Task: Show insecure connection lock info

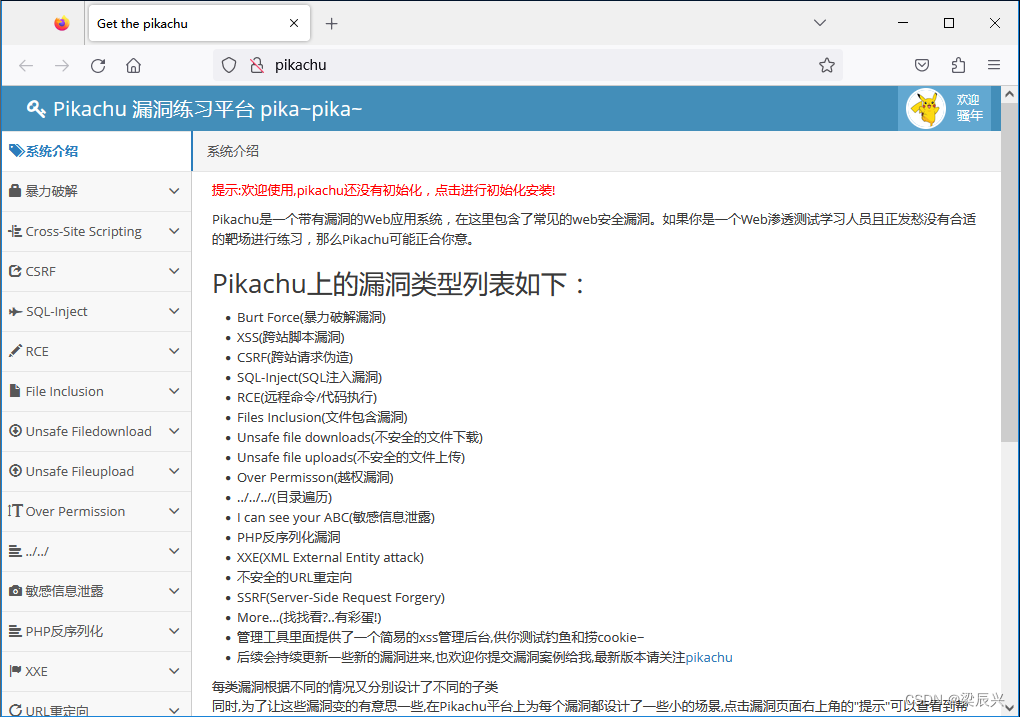Action: 257,65
